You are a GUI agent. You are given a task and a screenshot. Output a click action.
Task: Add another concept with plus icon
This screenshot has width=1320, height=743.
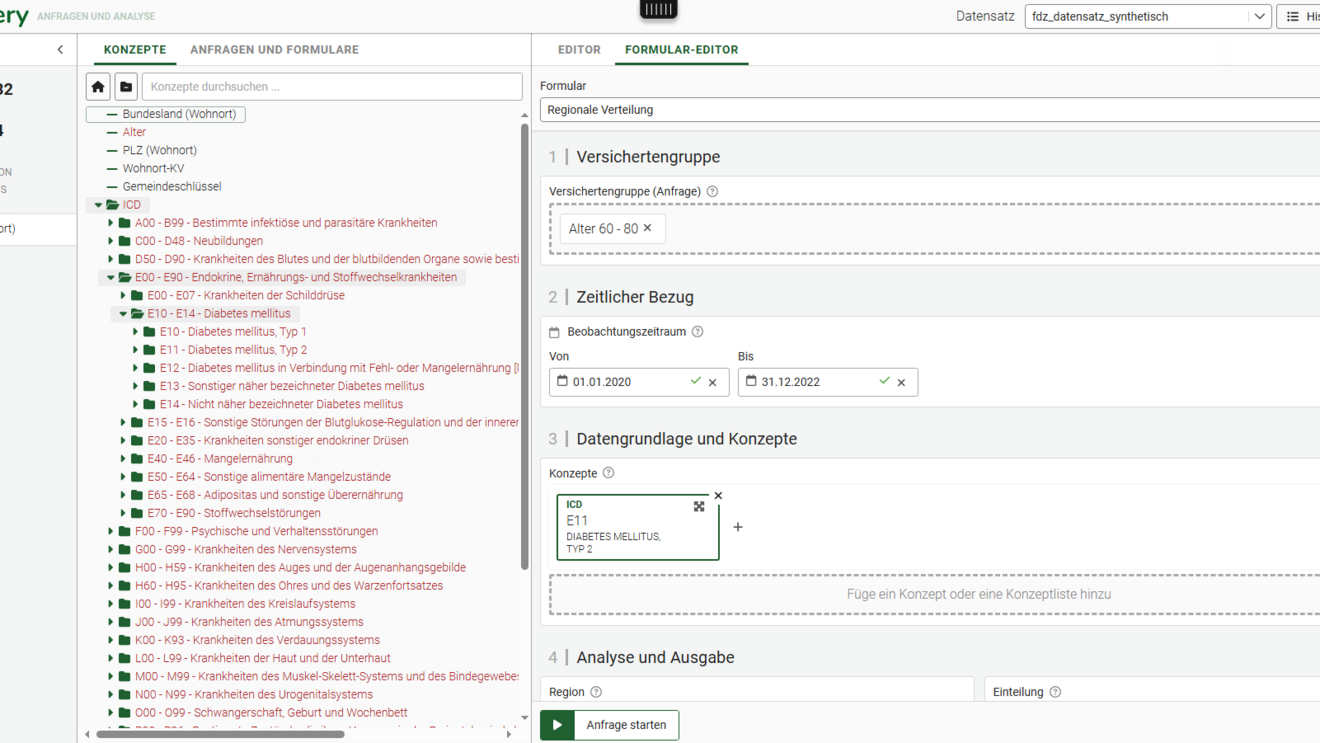click(x=738, y=527)
